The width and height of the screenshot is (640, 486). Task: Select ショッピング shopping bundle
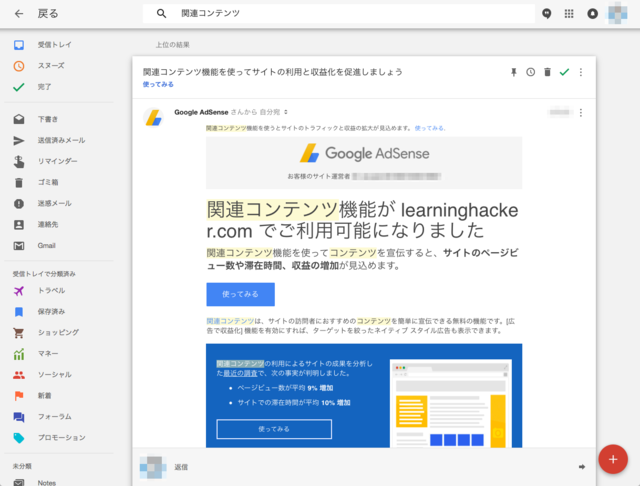58,333
